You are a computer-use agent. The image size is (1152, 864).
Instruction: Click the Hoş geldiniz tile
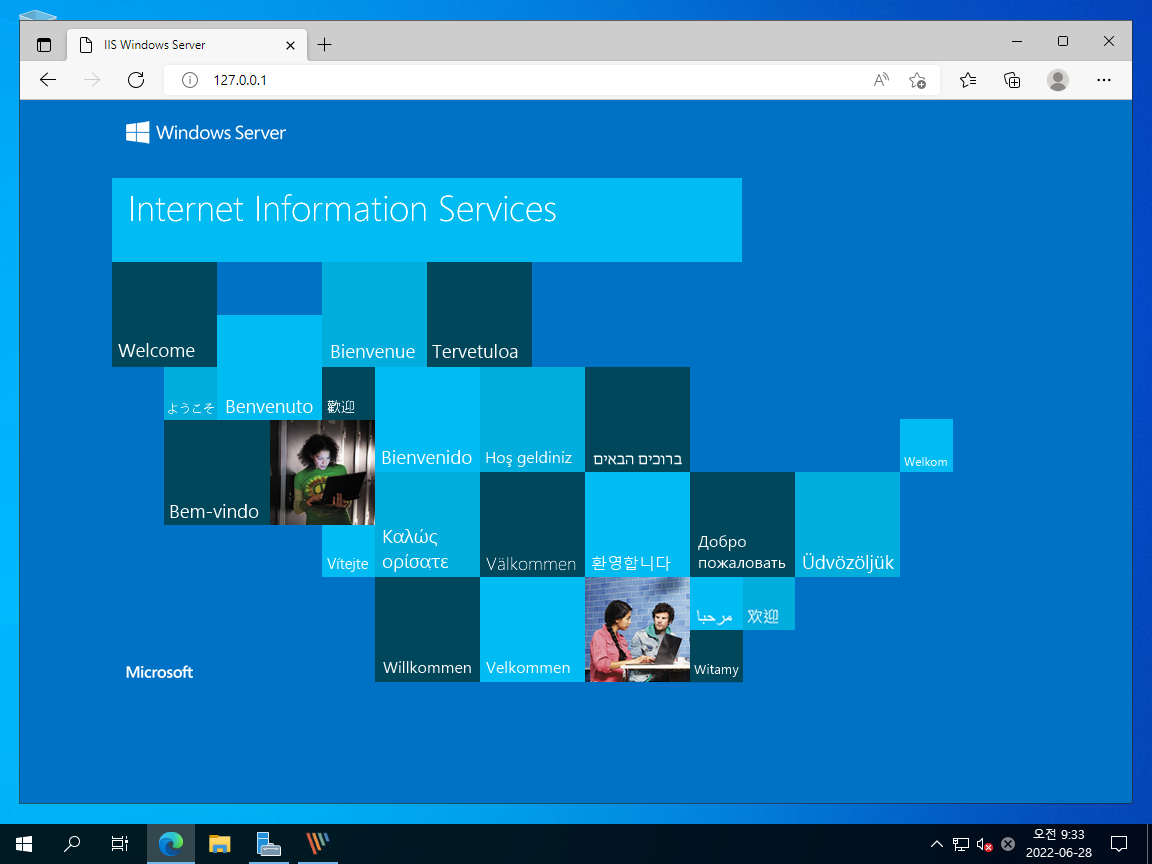tap(533, 420)
